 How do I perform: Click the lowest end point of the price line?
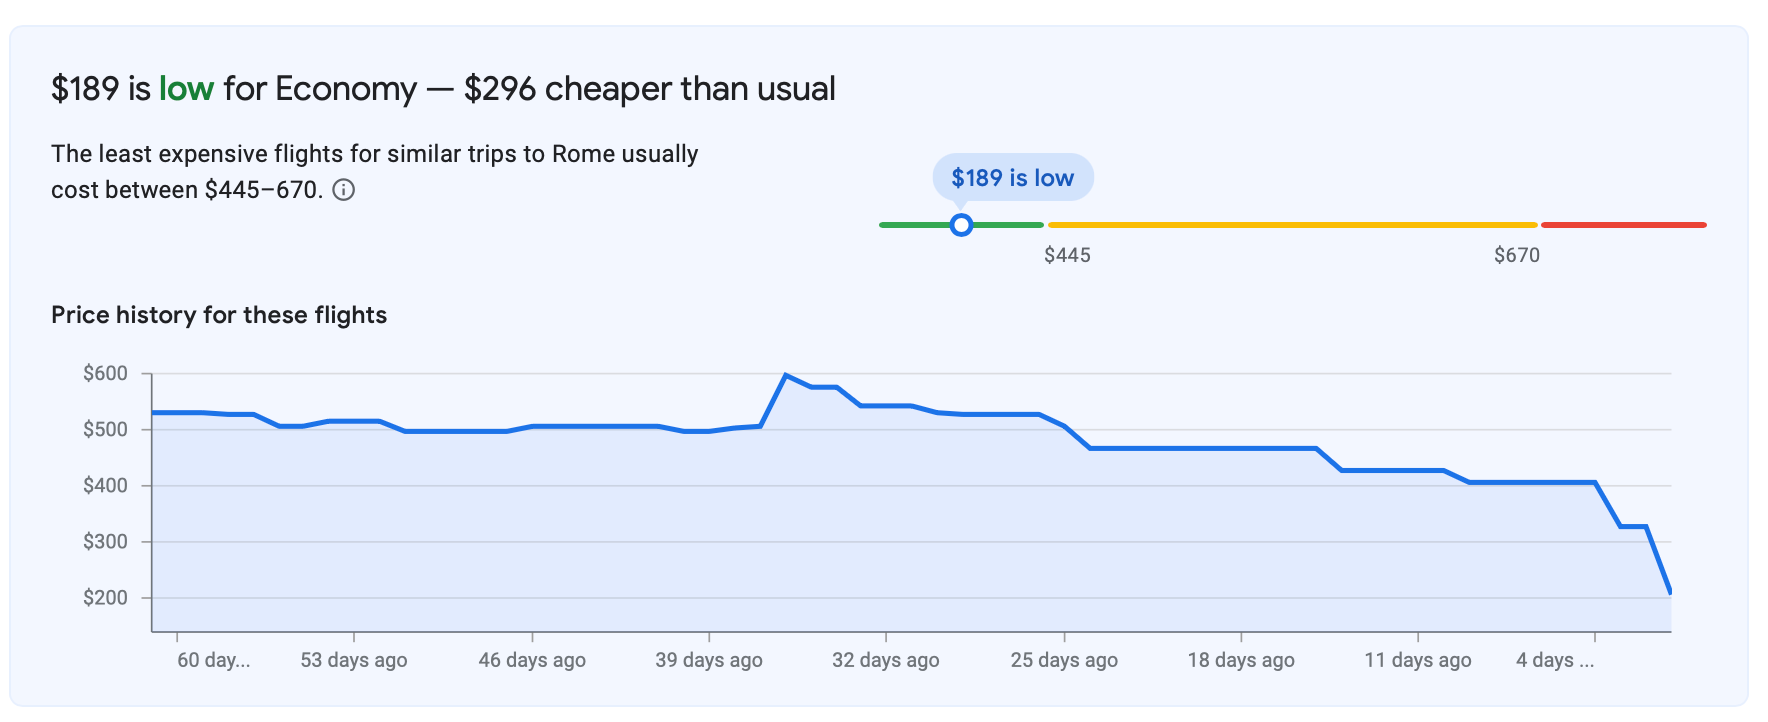pos(1670,592)
